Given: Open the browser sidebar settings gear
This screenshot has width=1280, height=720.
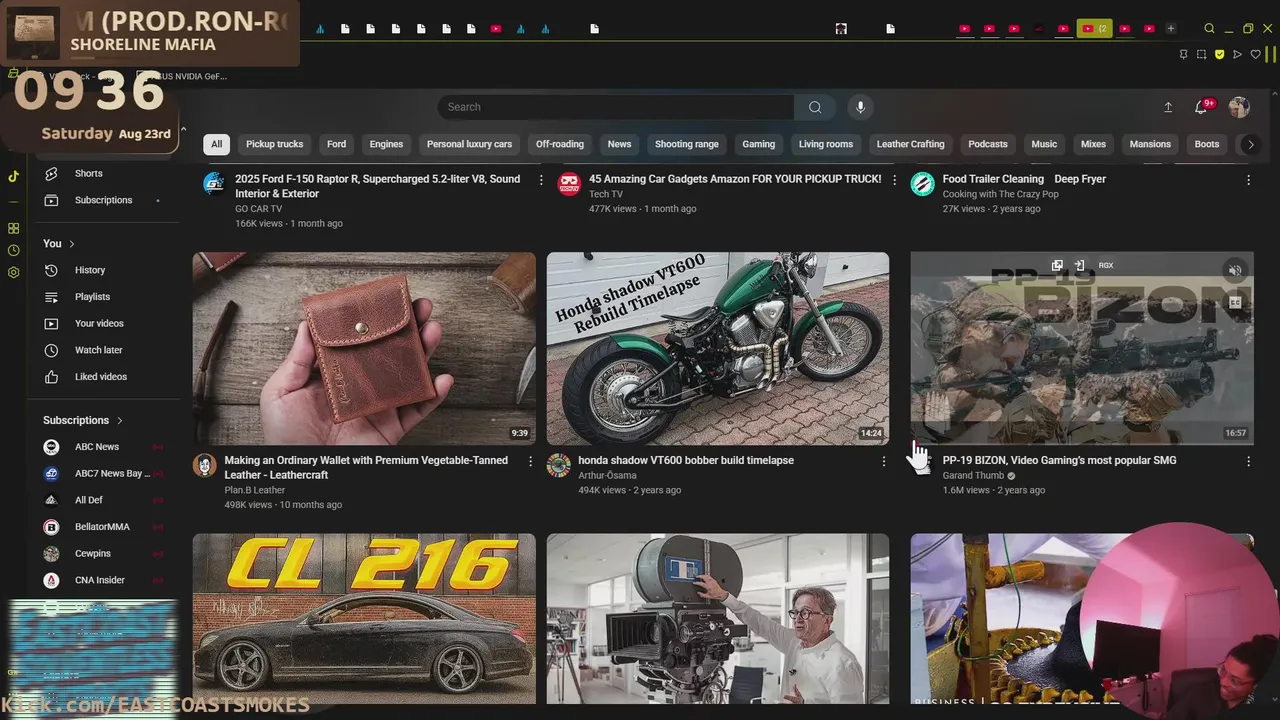Looking at the screenshot, I should [x=13, y=272].
